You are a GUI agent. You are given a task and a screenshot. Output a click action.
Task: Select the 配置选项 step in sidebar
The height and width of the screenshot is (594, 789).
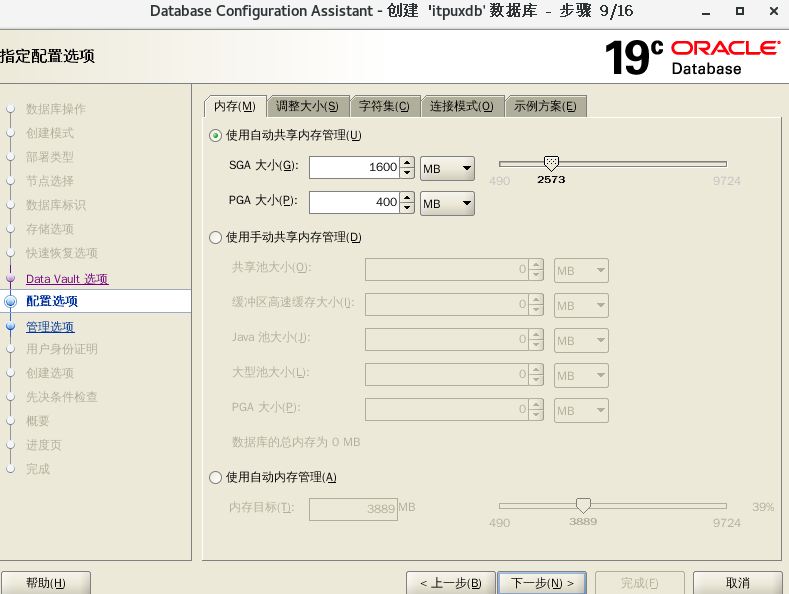52,301
